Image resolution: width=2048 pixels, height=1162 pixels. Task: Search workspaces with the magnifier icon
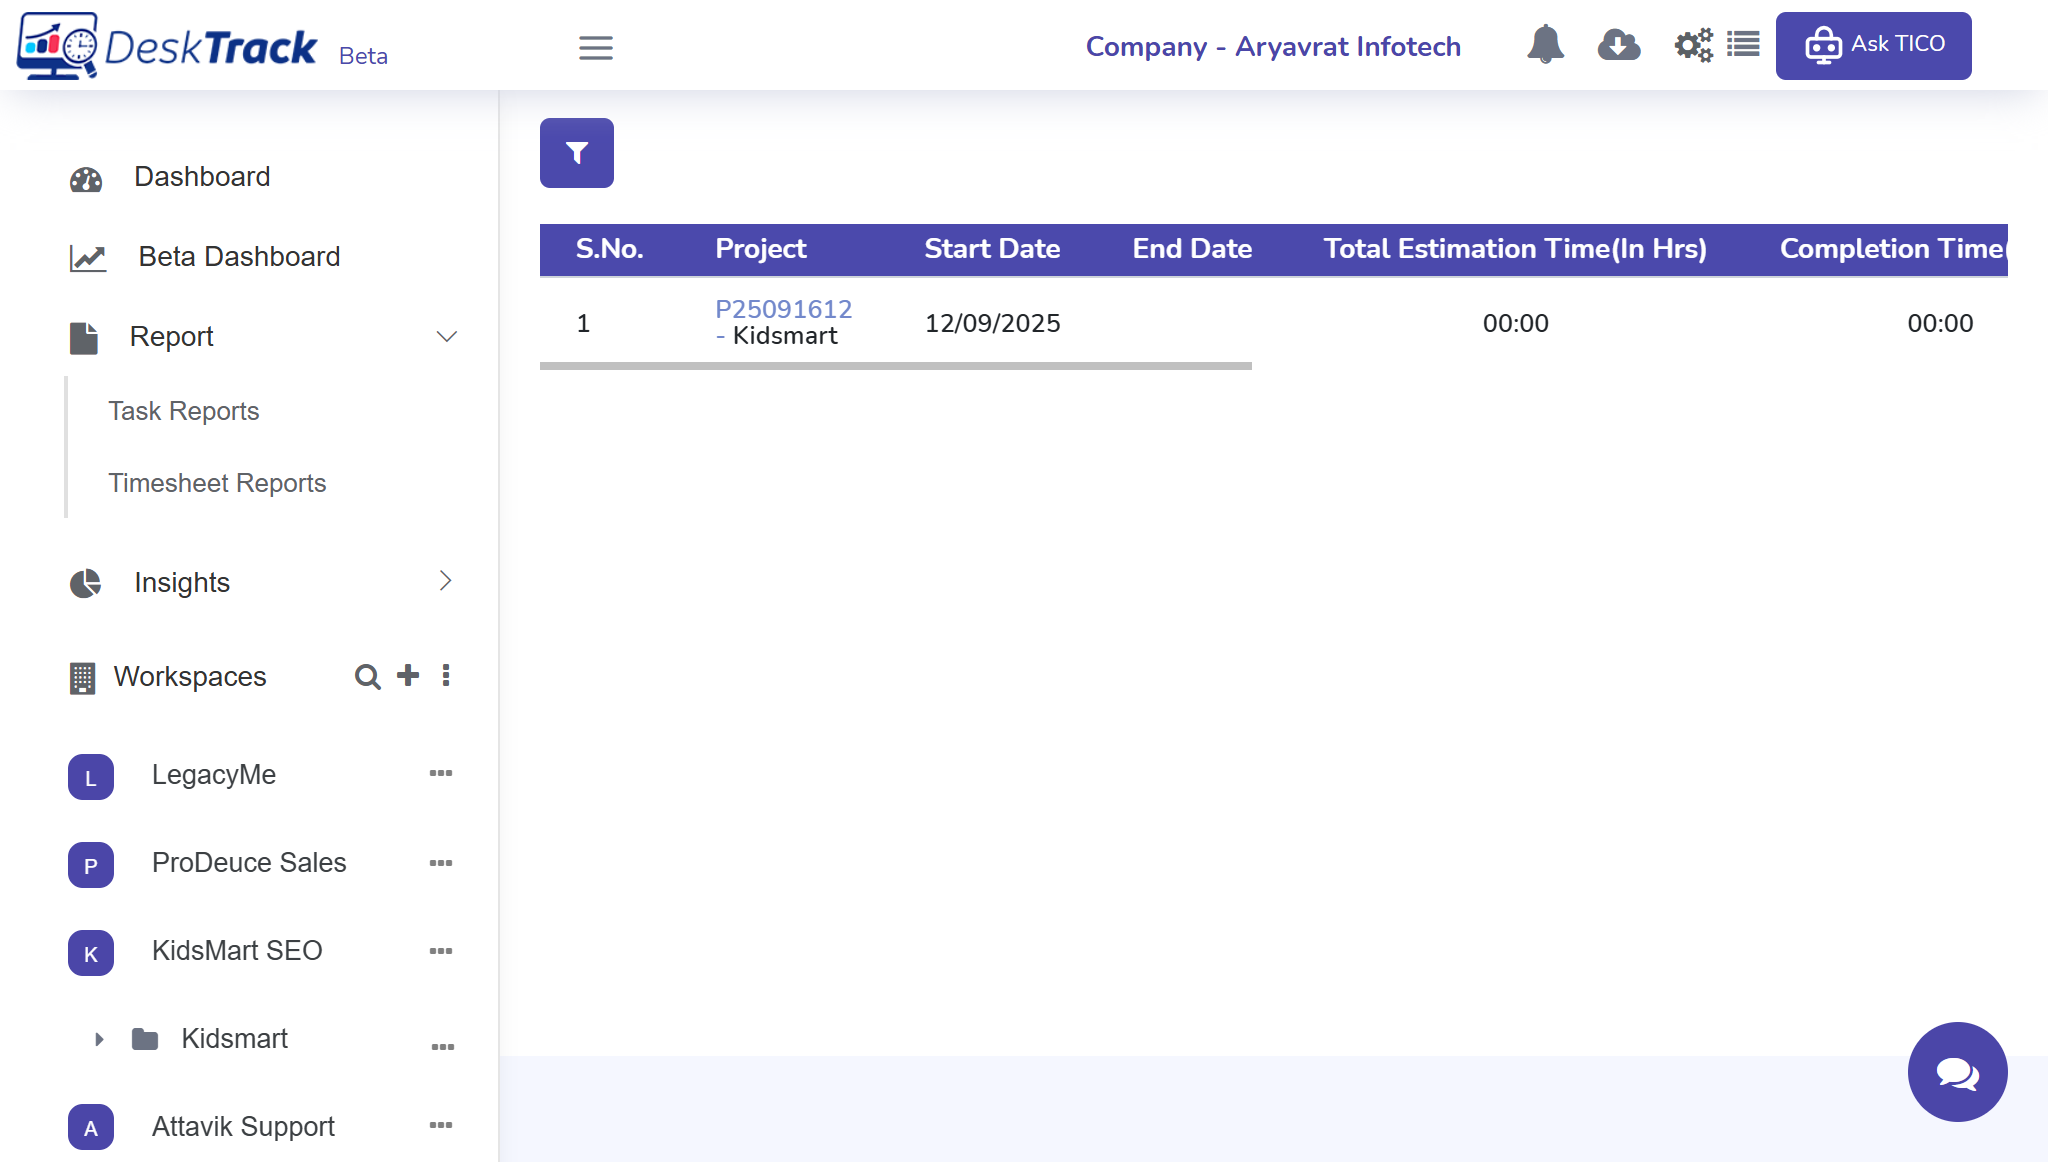tap(367, 677)
